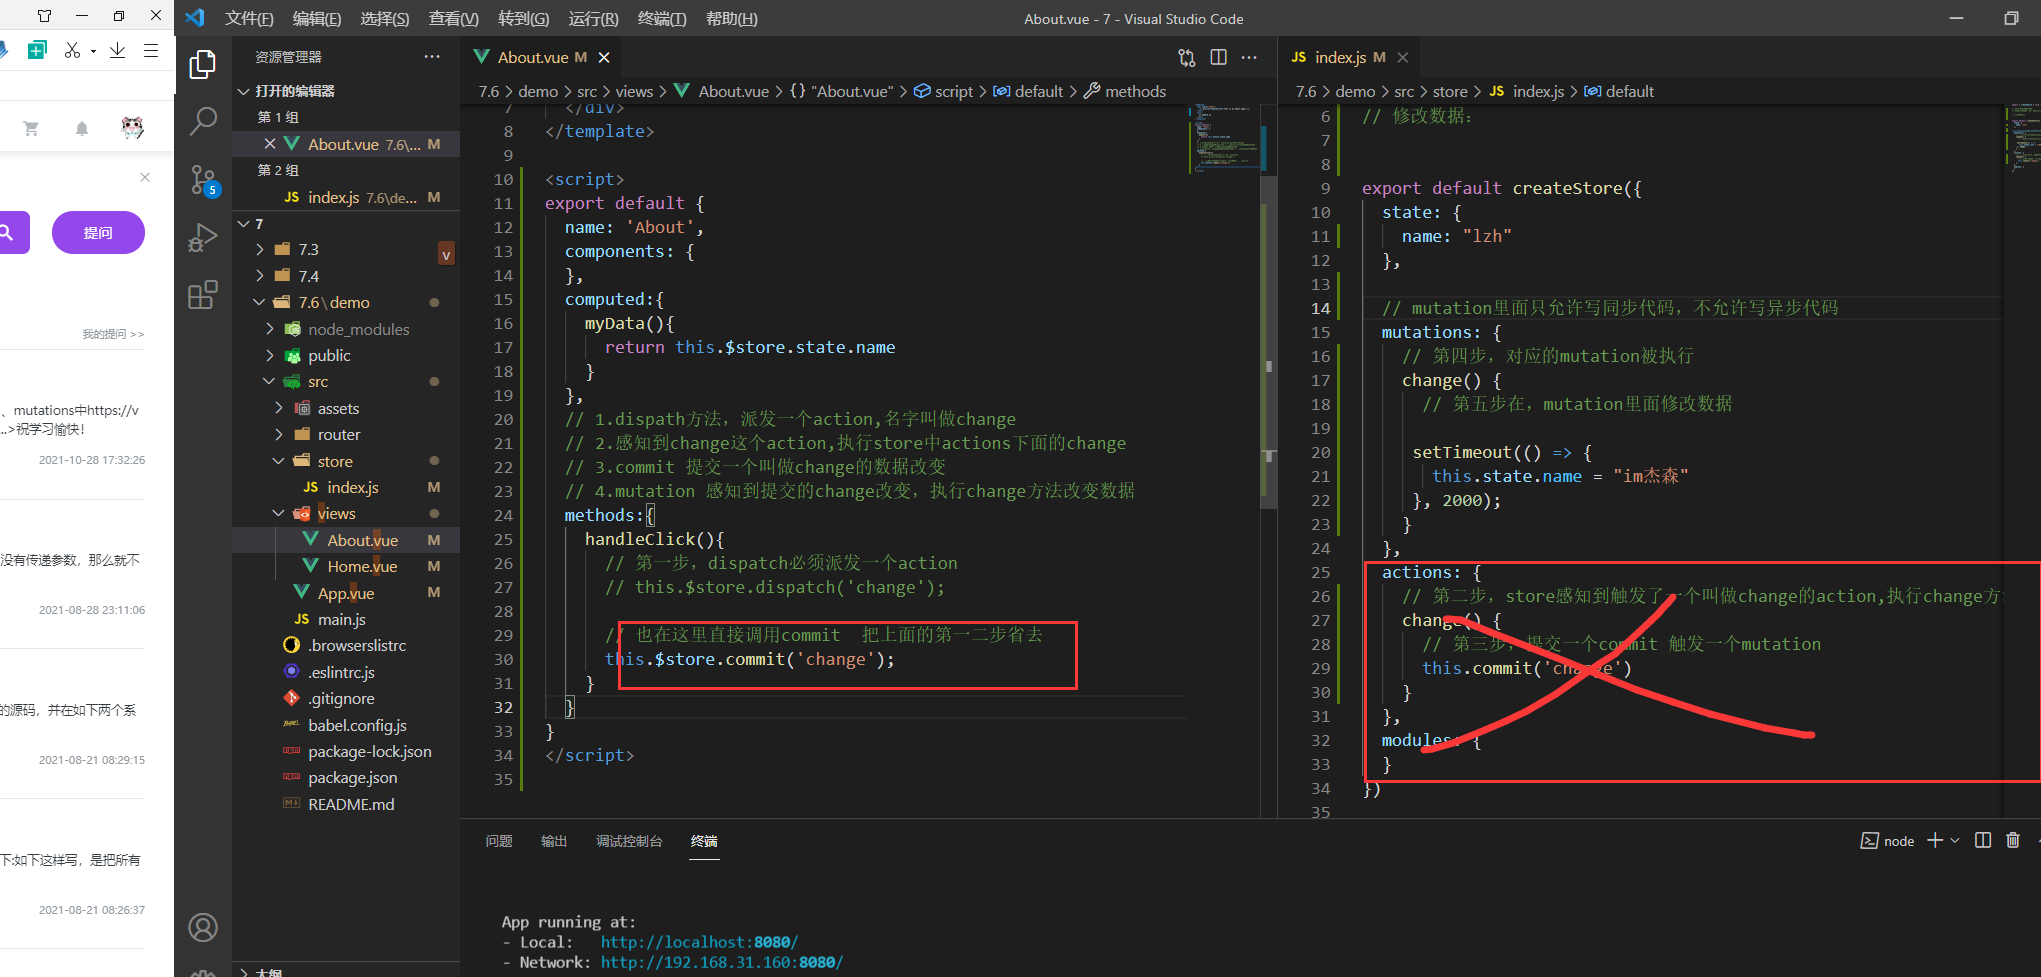Open the Accounts menu icon
This screenshot has height=977, width=2041.
point(203,928)
